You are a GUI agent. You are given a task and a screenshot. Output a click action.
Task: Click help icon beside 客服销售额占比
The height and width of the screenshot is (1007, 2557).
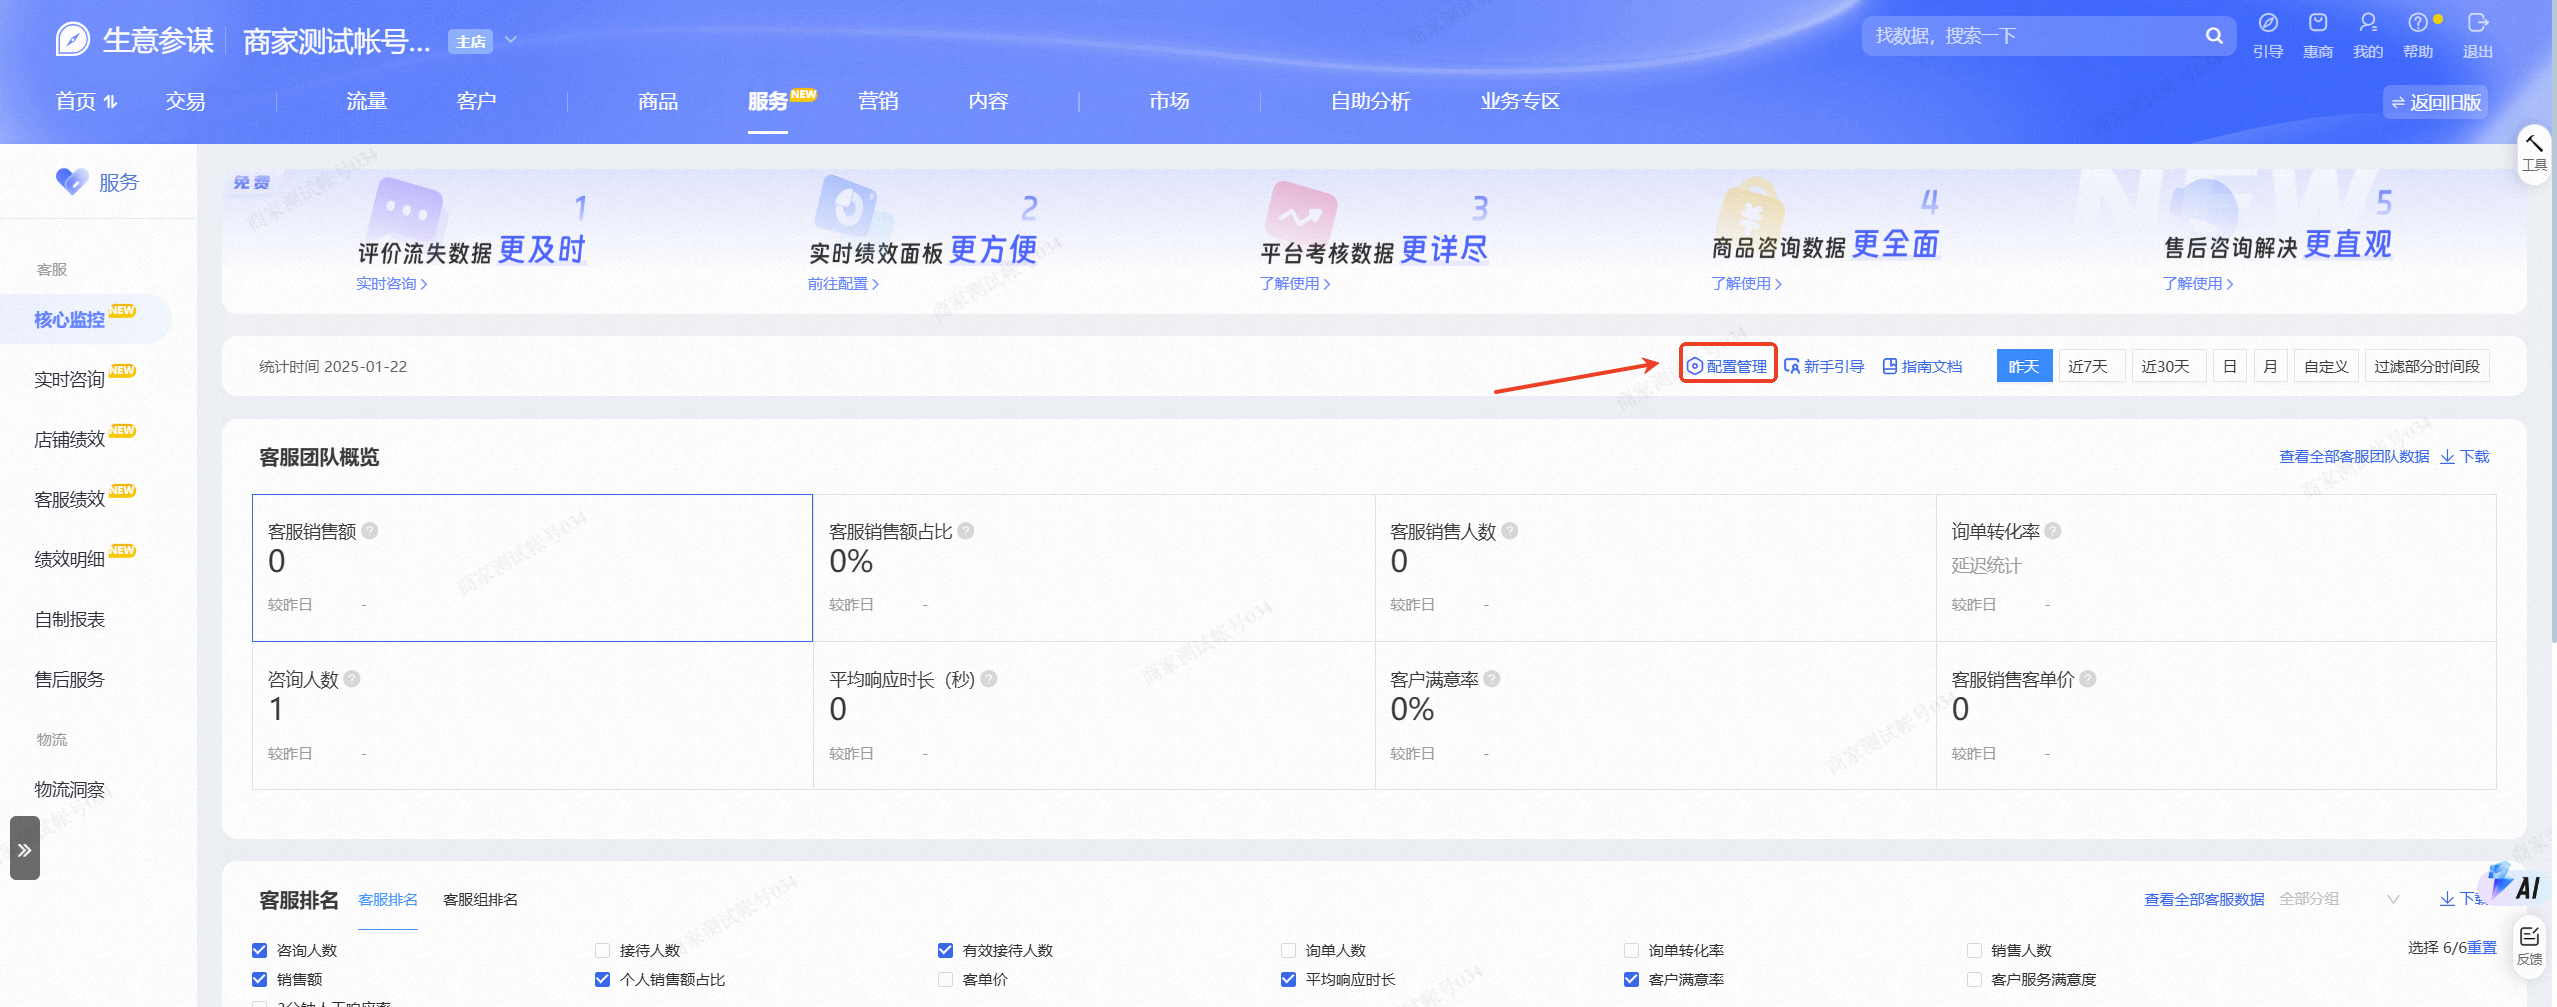(x=966, y=531)
